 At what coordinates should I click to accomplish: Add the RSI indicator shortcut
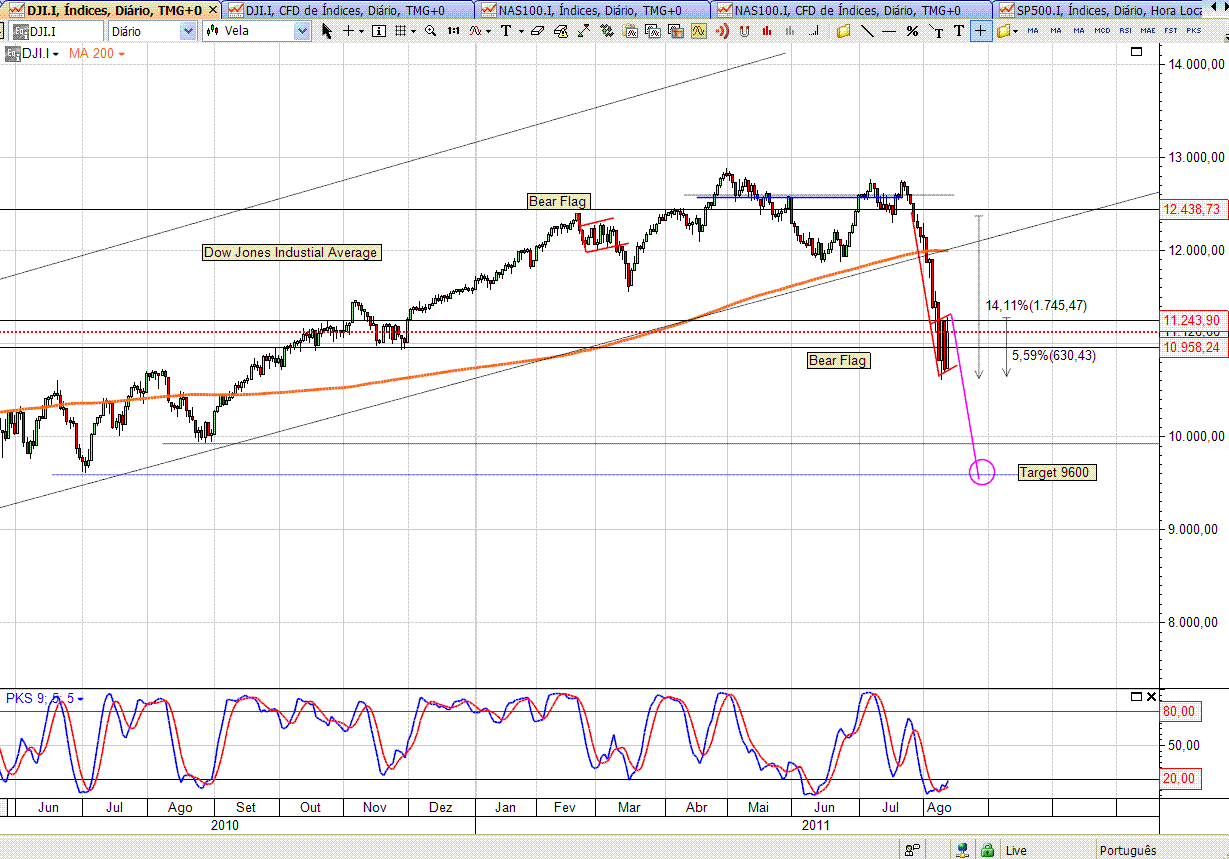pyautogui.click(x=1125, y=31)
